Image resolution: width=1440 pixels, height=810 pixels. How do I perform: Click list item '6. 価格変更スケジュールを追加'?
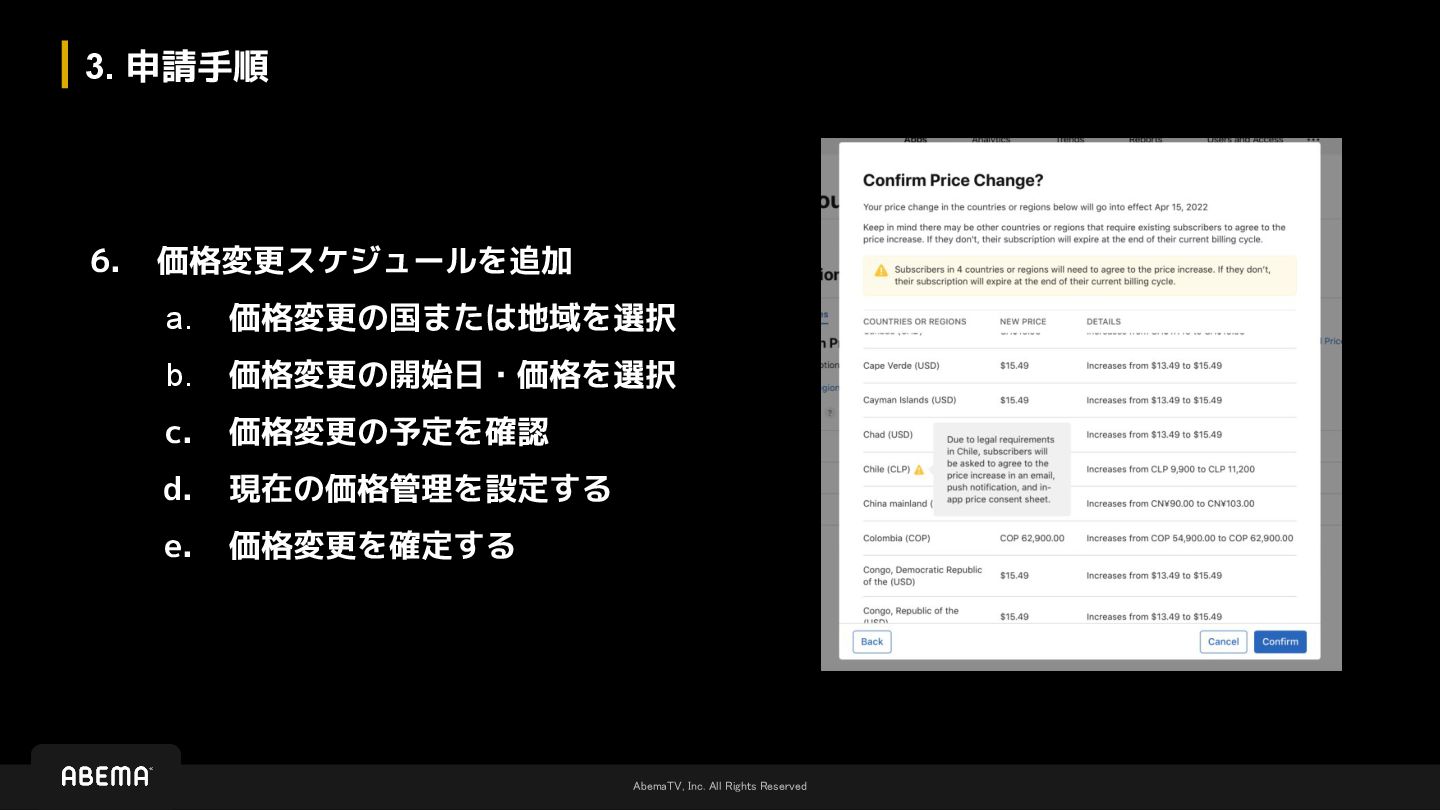coord(331,261)
